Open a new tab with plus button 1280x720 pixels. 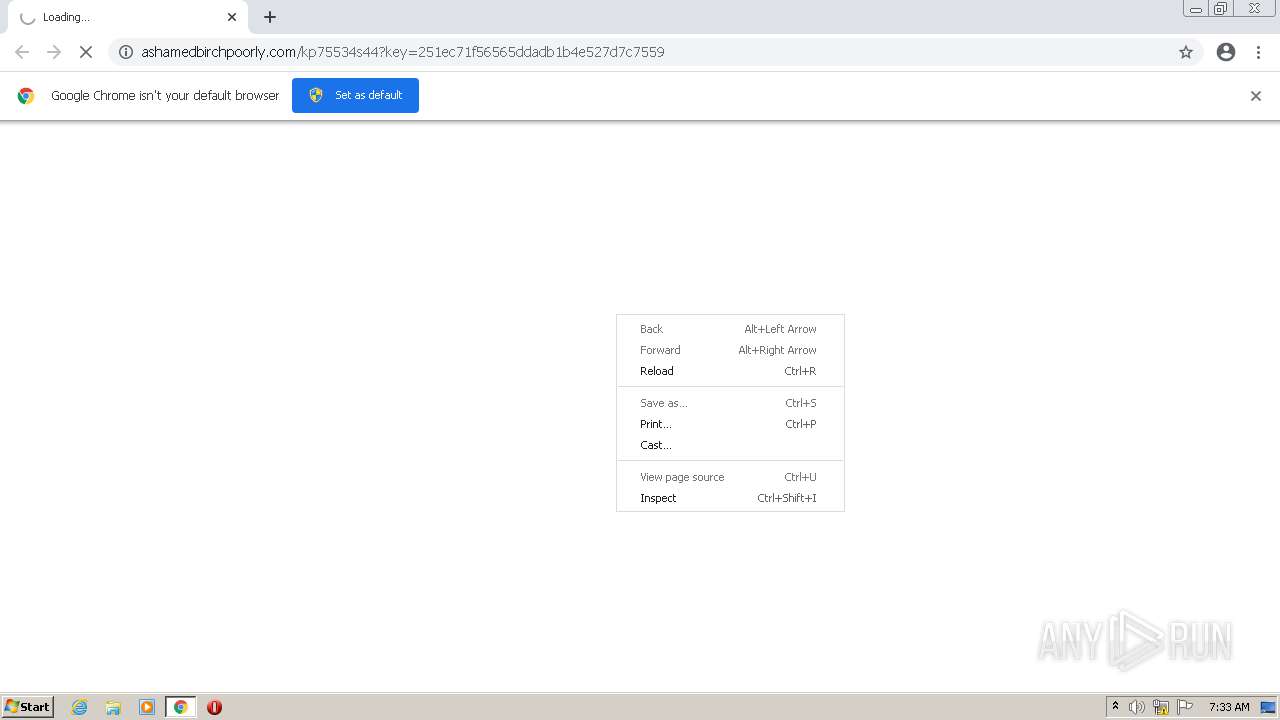click(x=270, y=17)
